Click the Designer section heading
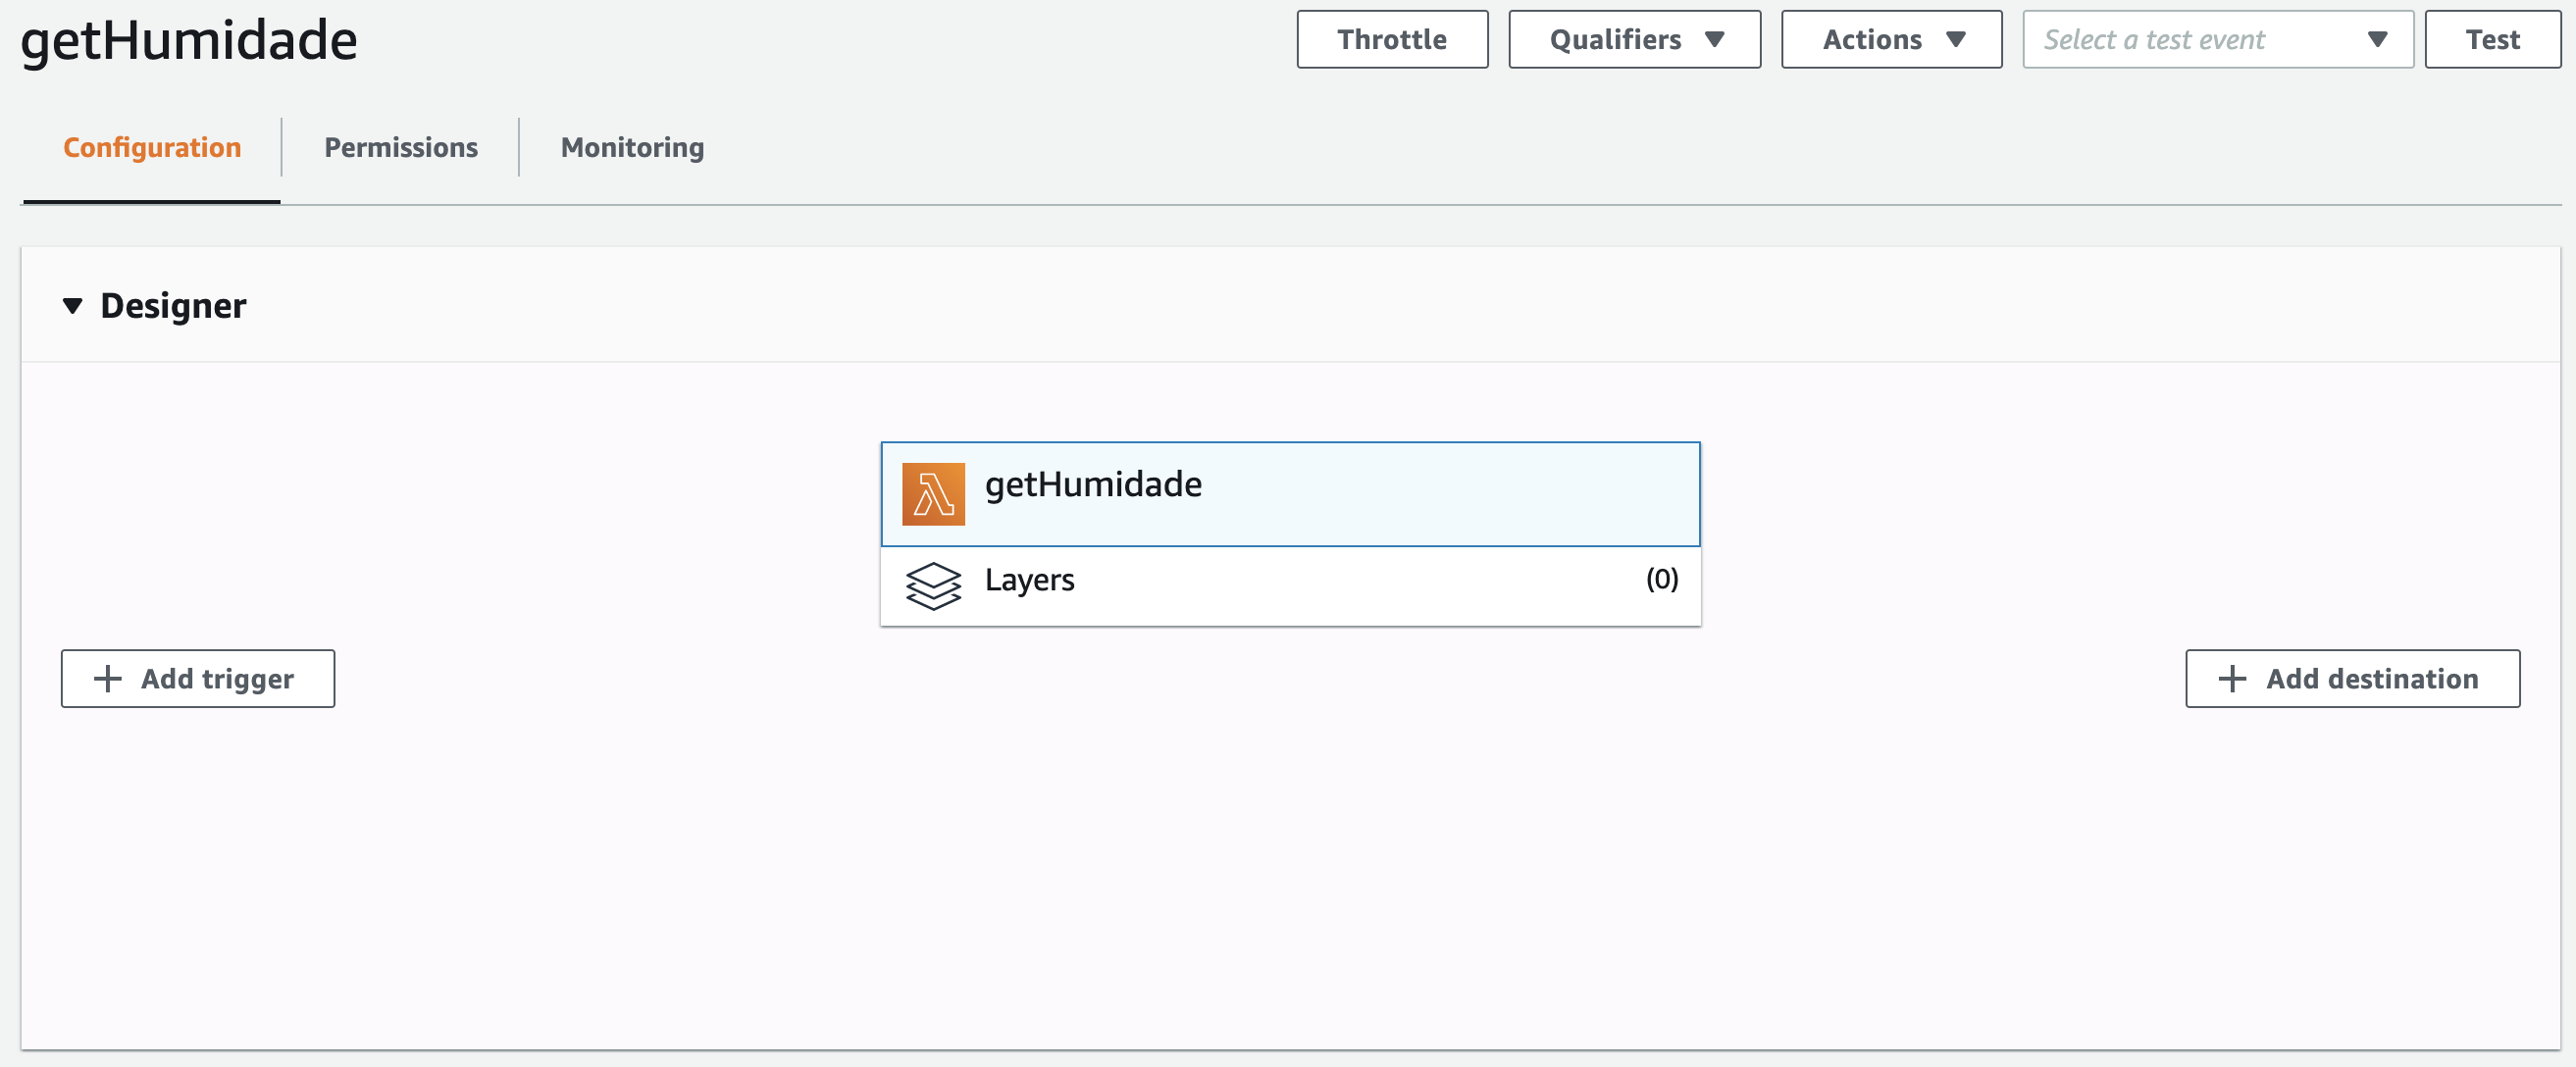This screenshot has width=2576, height=1067. click(173, 306)
